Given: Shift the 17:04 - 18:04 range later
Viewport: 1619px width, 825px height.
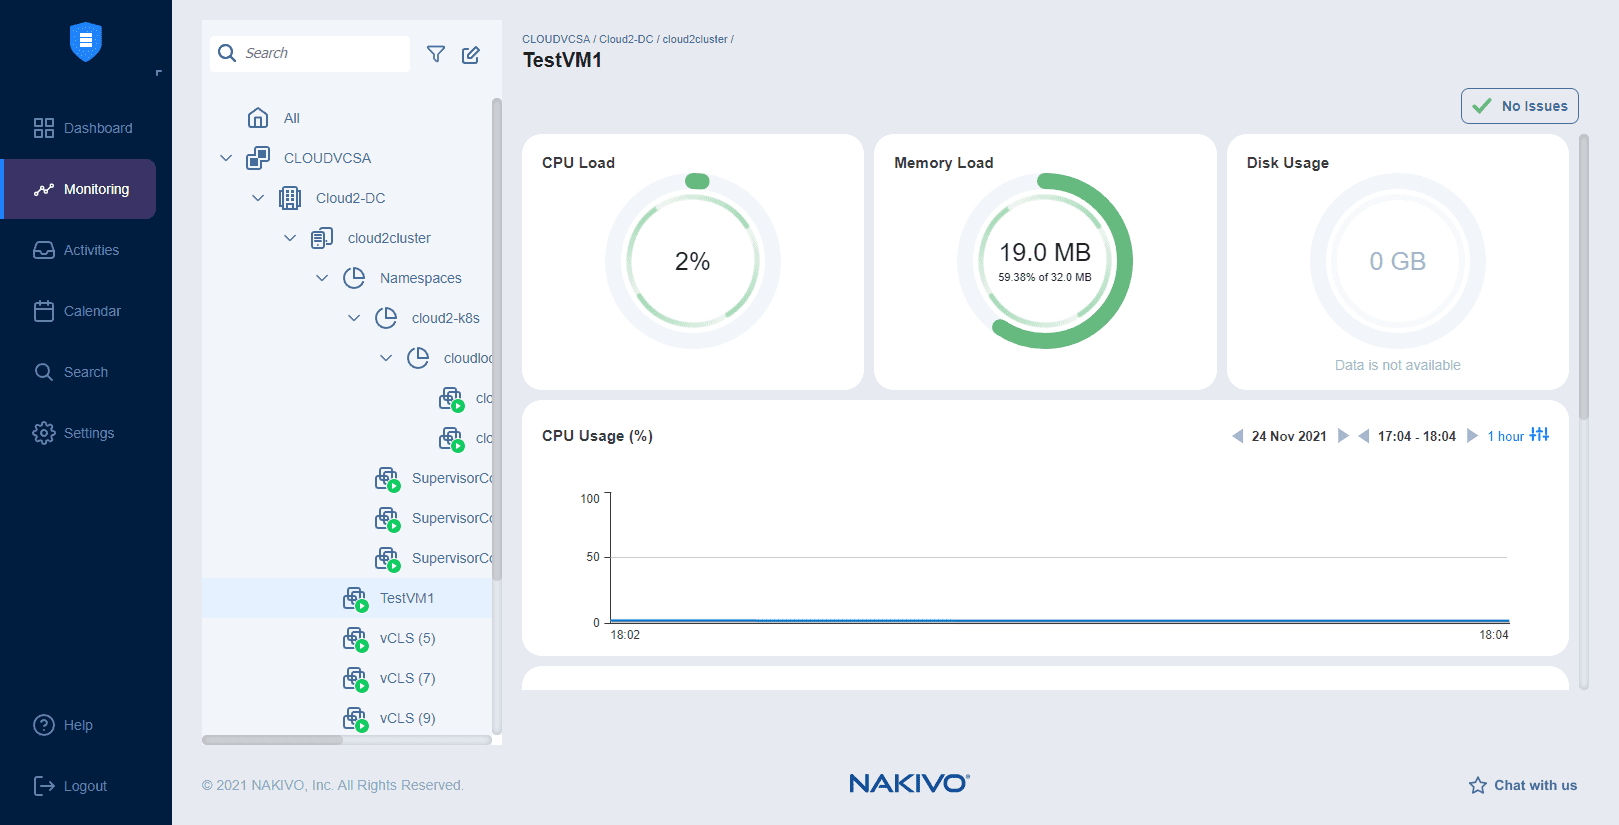Looking at the screenshot, I should [1472, 436].
